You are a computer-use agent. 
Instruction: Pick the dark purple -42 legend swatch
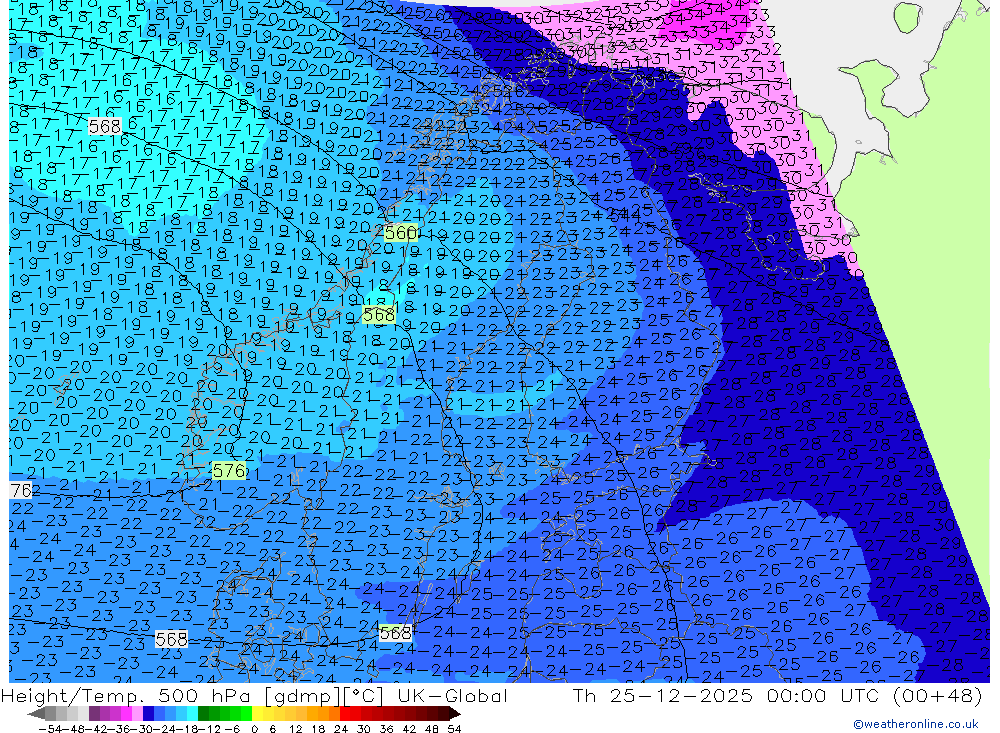(x=94, y=713)
